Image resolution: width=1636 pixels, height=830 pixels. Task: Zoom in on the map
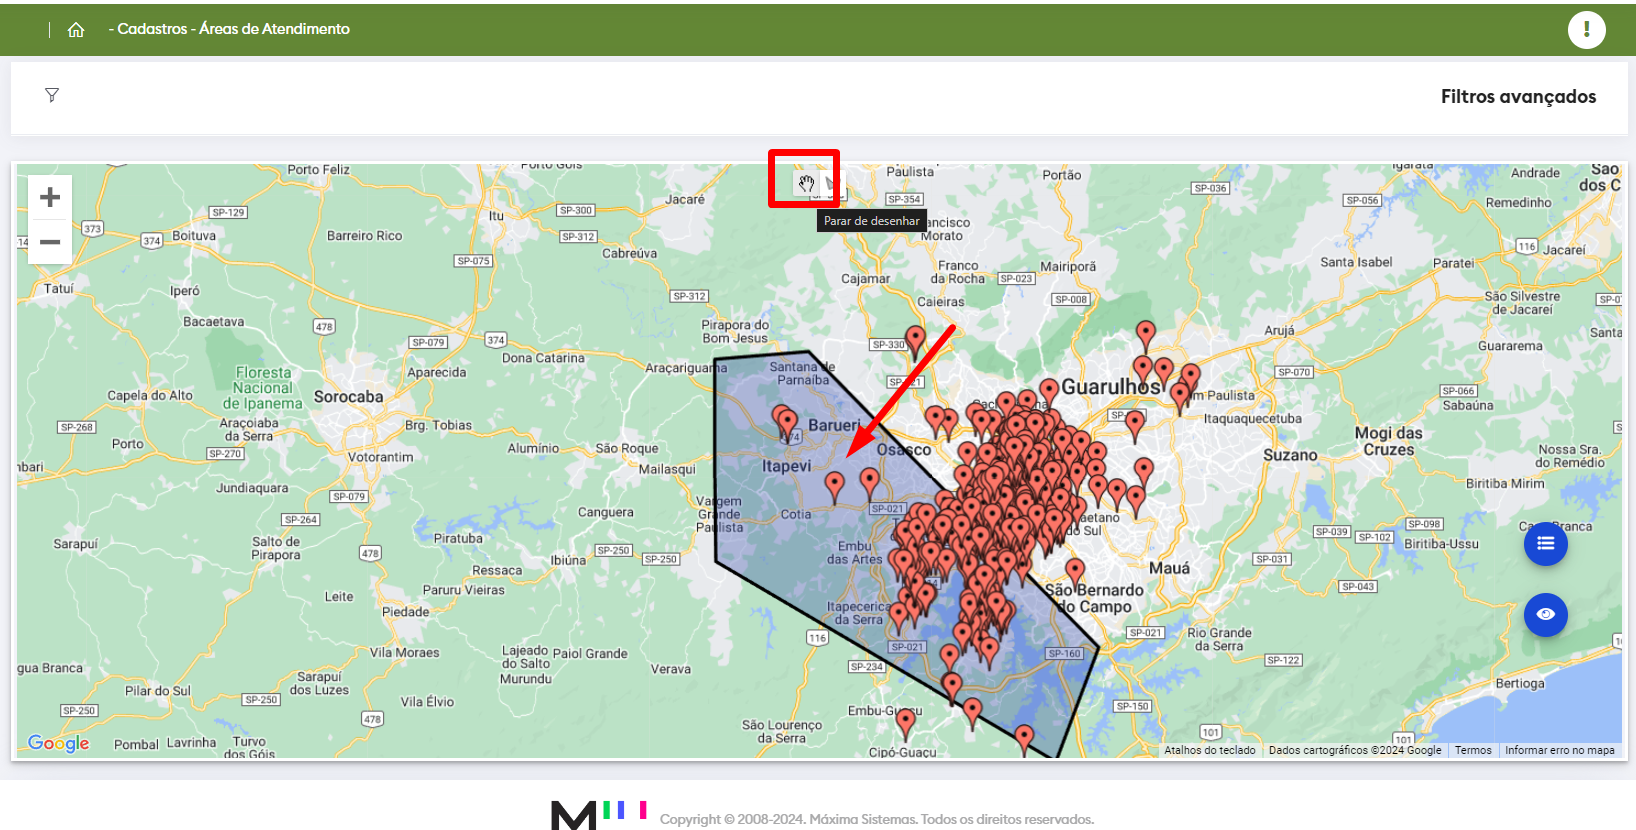pos(50,198)
